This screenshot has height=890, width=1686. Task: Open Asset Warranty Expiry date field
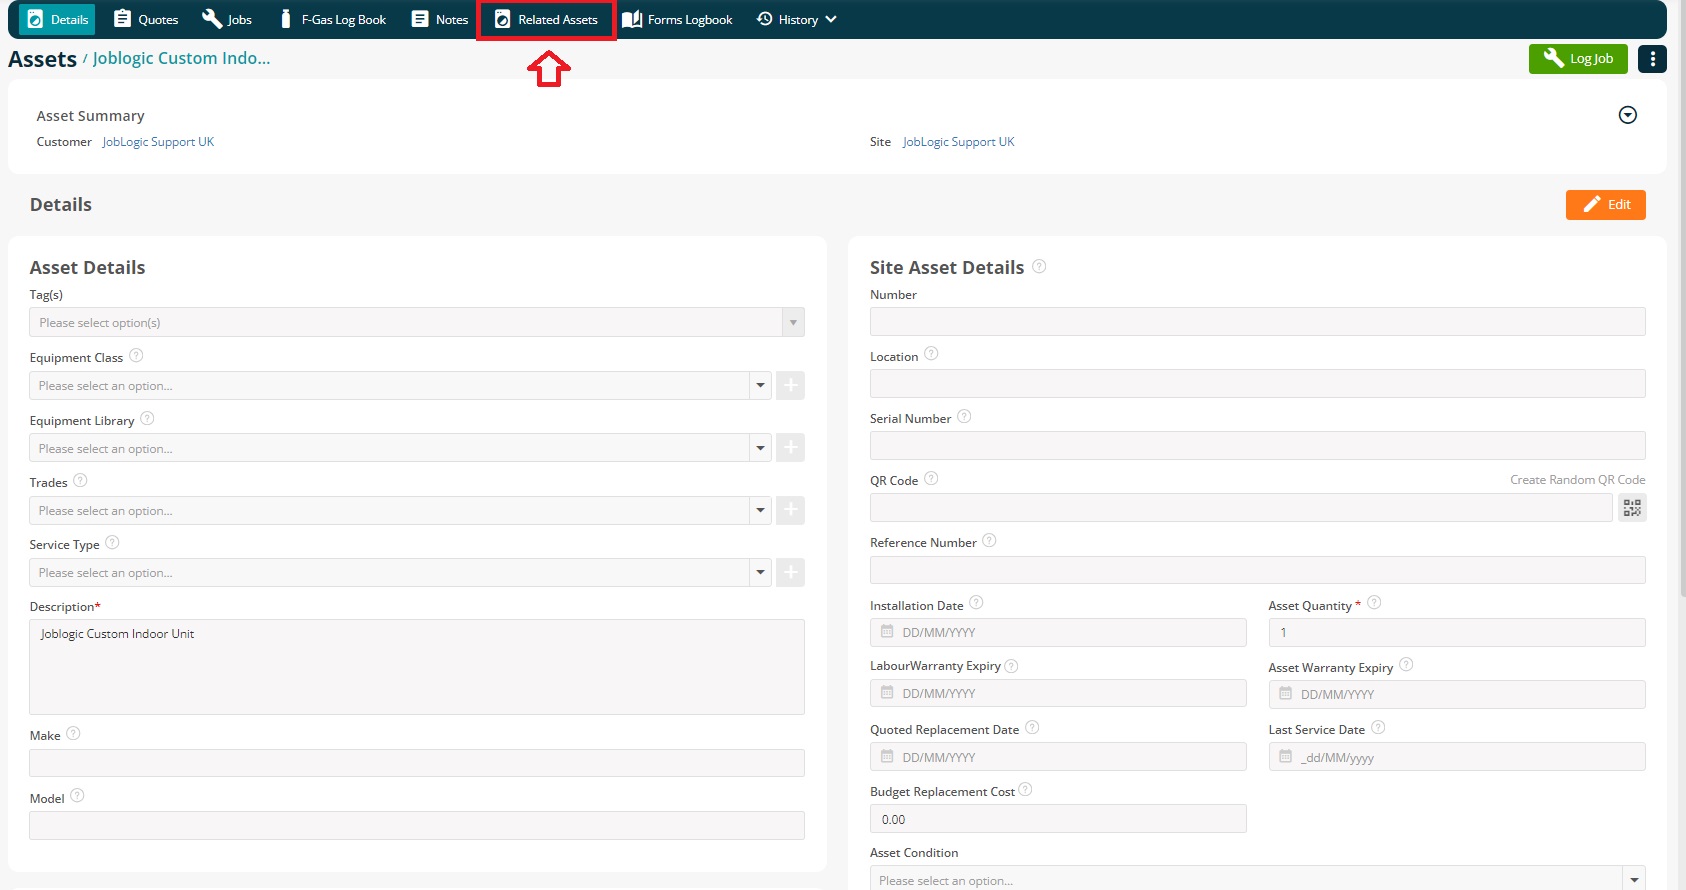point(1457,694)
